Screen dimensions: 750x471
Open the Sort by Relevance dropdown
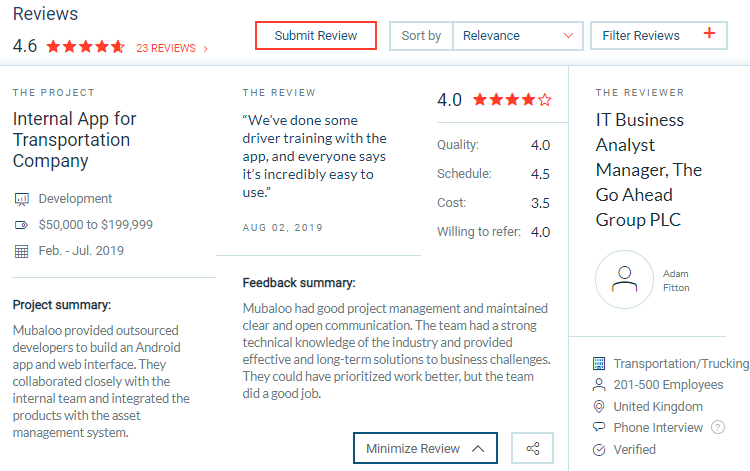518,36
